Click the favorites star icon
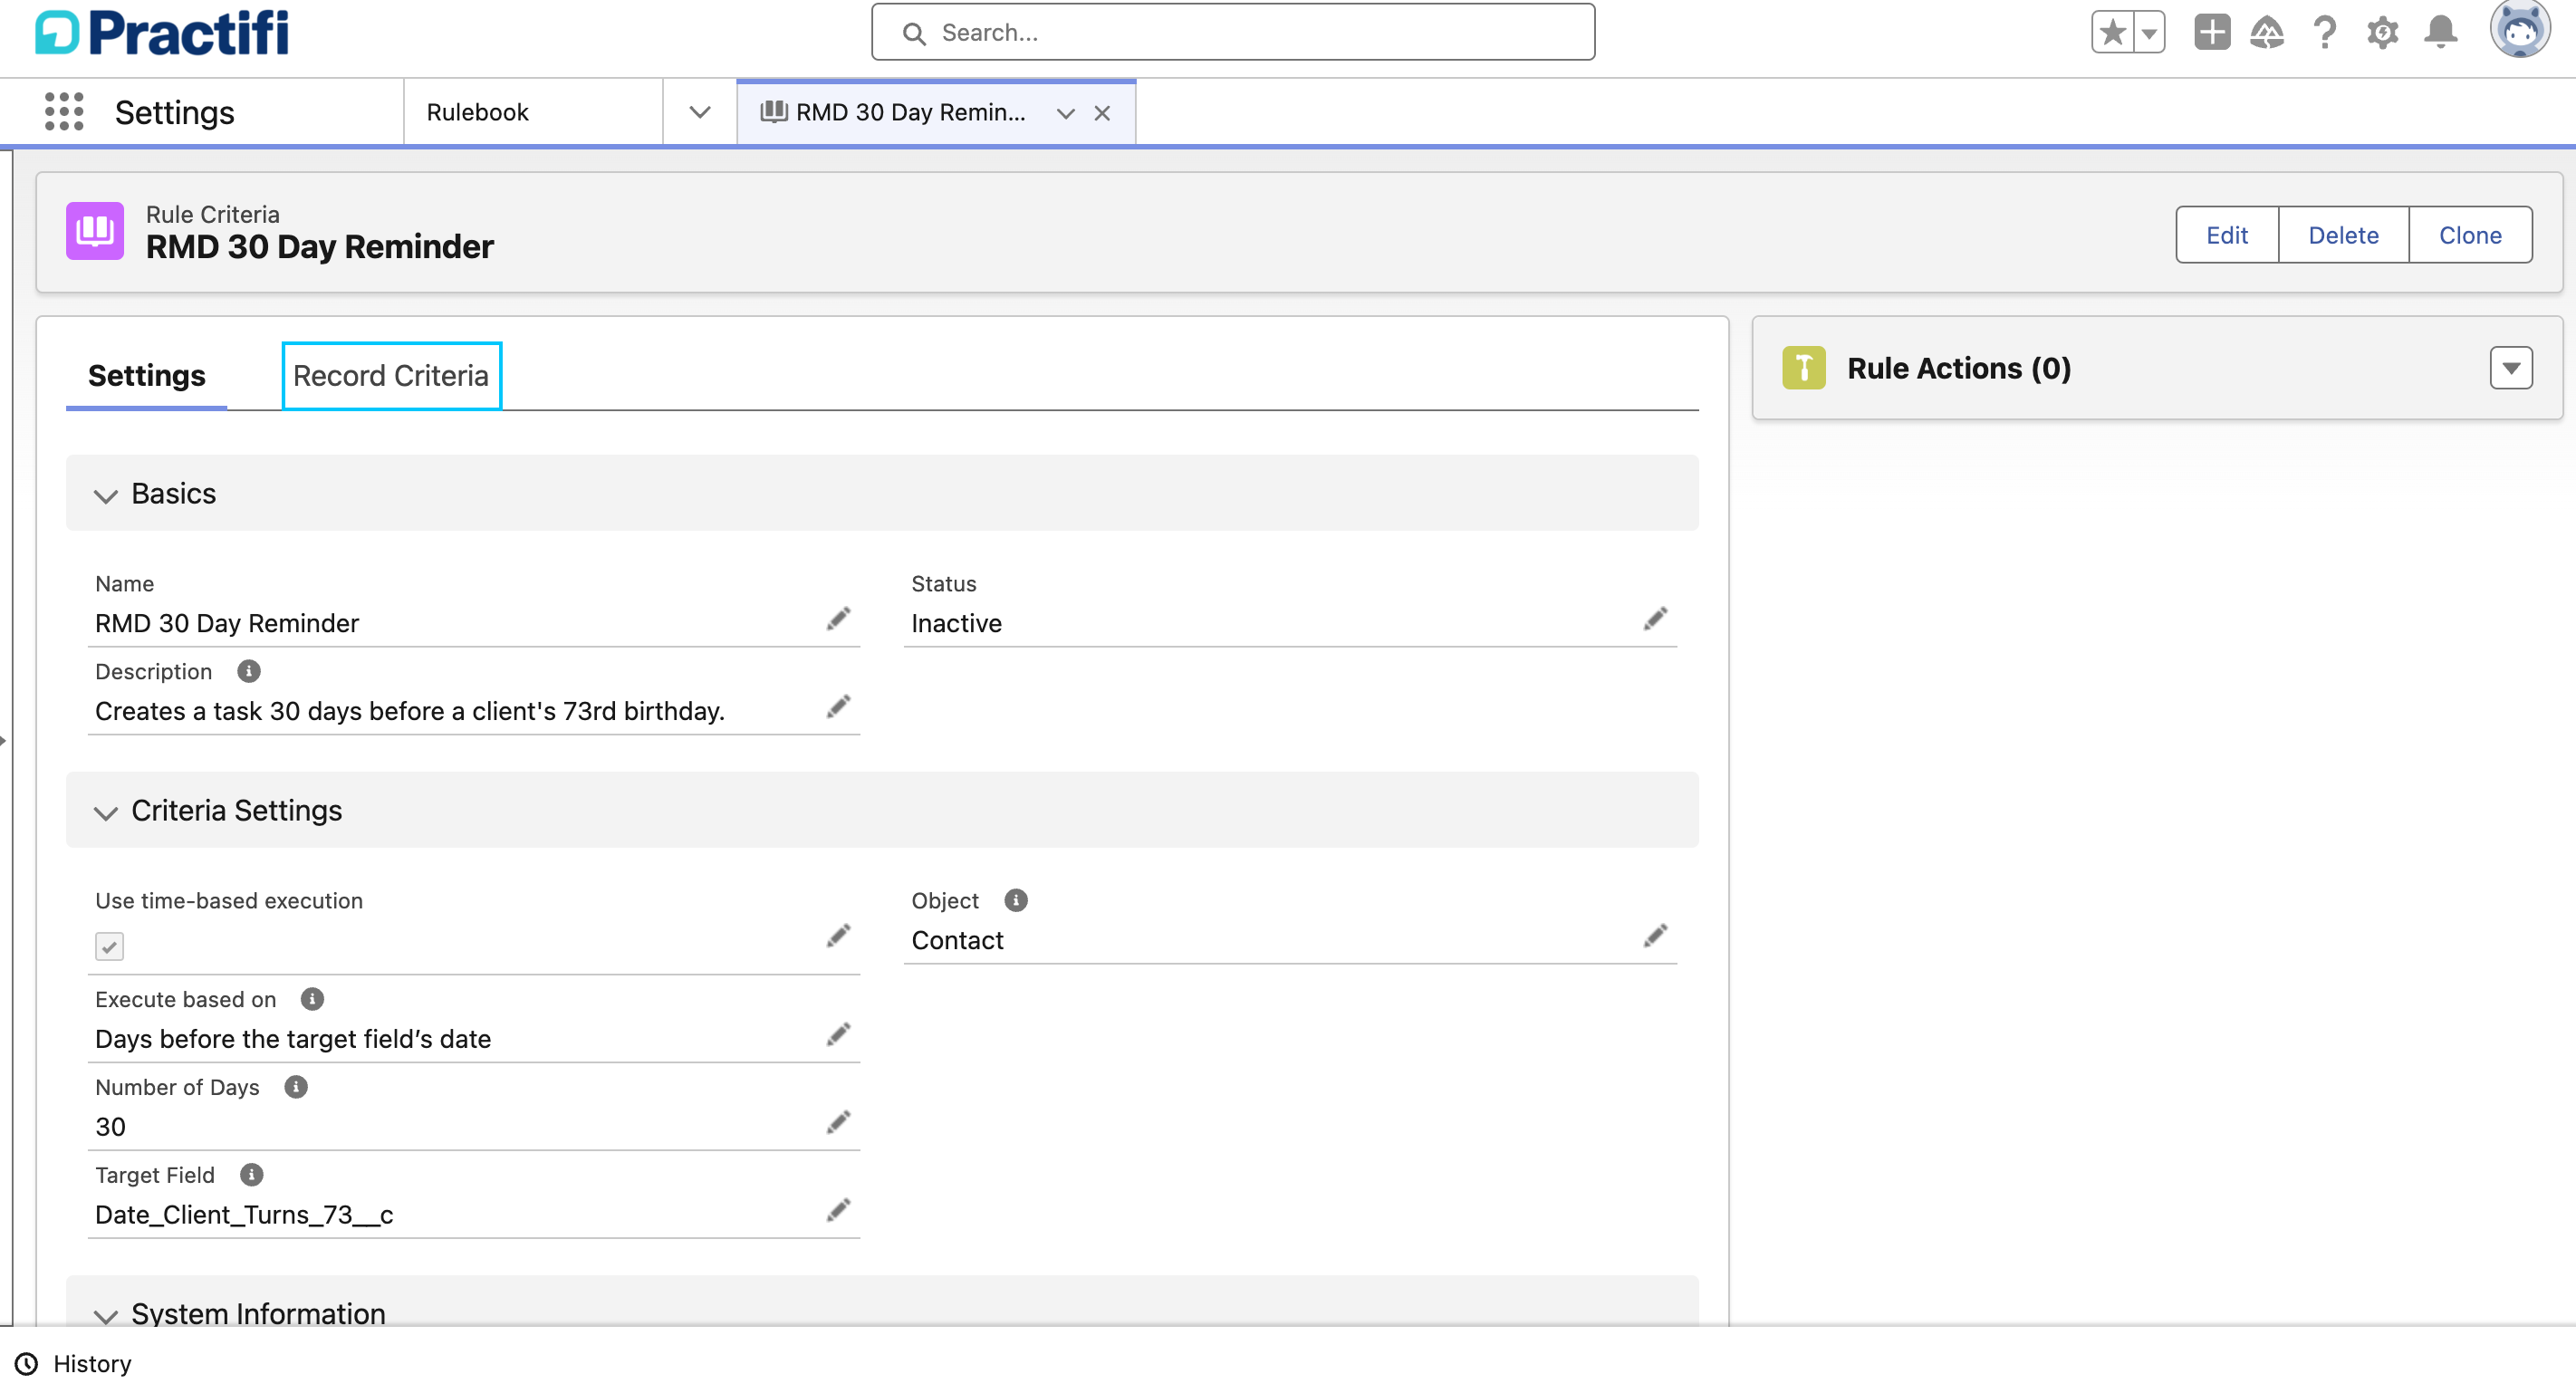 (2112, 33)
